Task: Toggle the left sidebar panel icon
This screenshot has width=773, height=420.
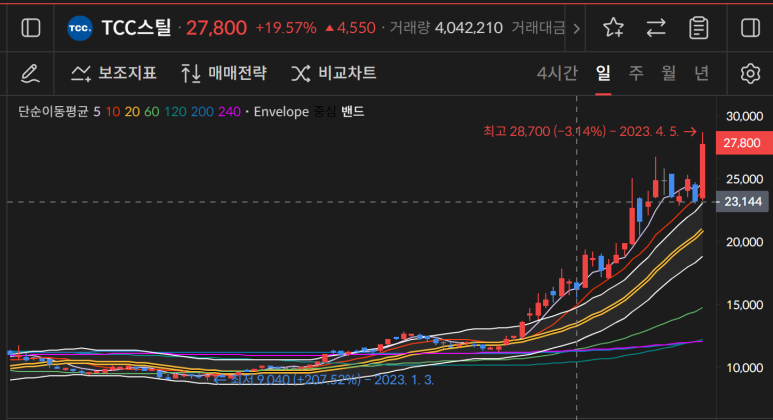Action: [31, 28]
